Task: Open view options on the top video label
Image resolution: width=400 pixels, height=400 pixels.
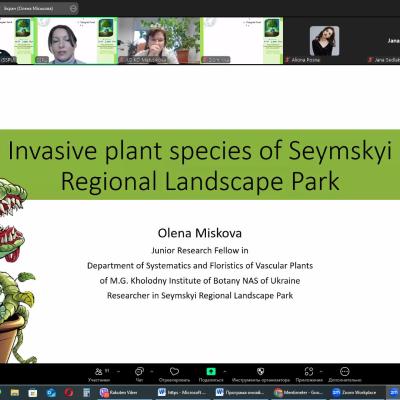Action: pyautogui.click(x=73, y=9)
